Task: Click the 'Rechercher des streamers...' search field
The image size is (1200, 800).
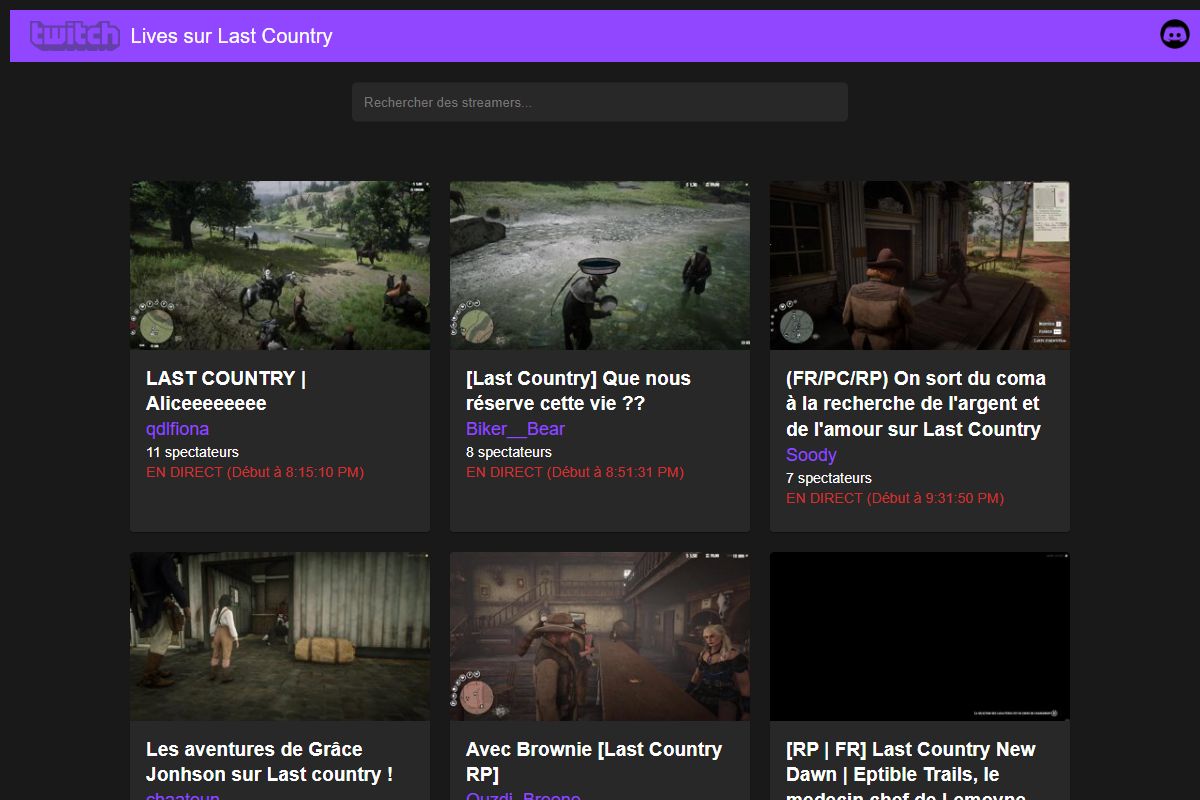Action: [x=599, y=101]
